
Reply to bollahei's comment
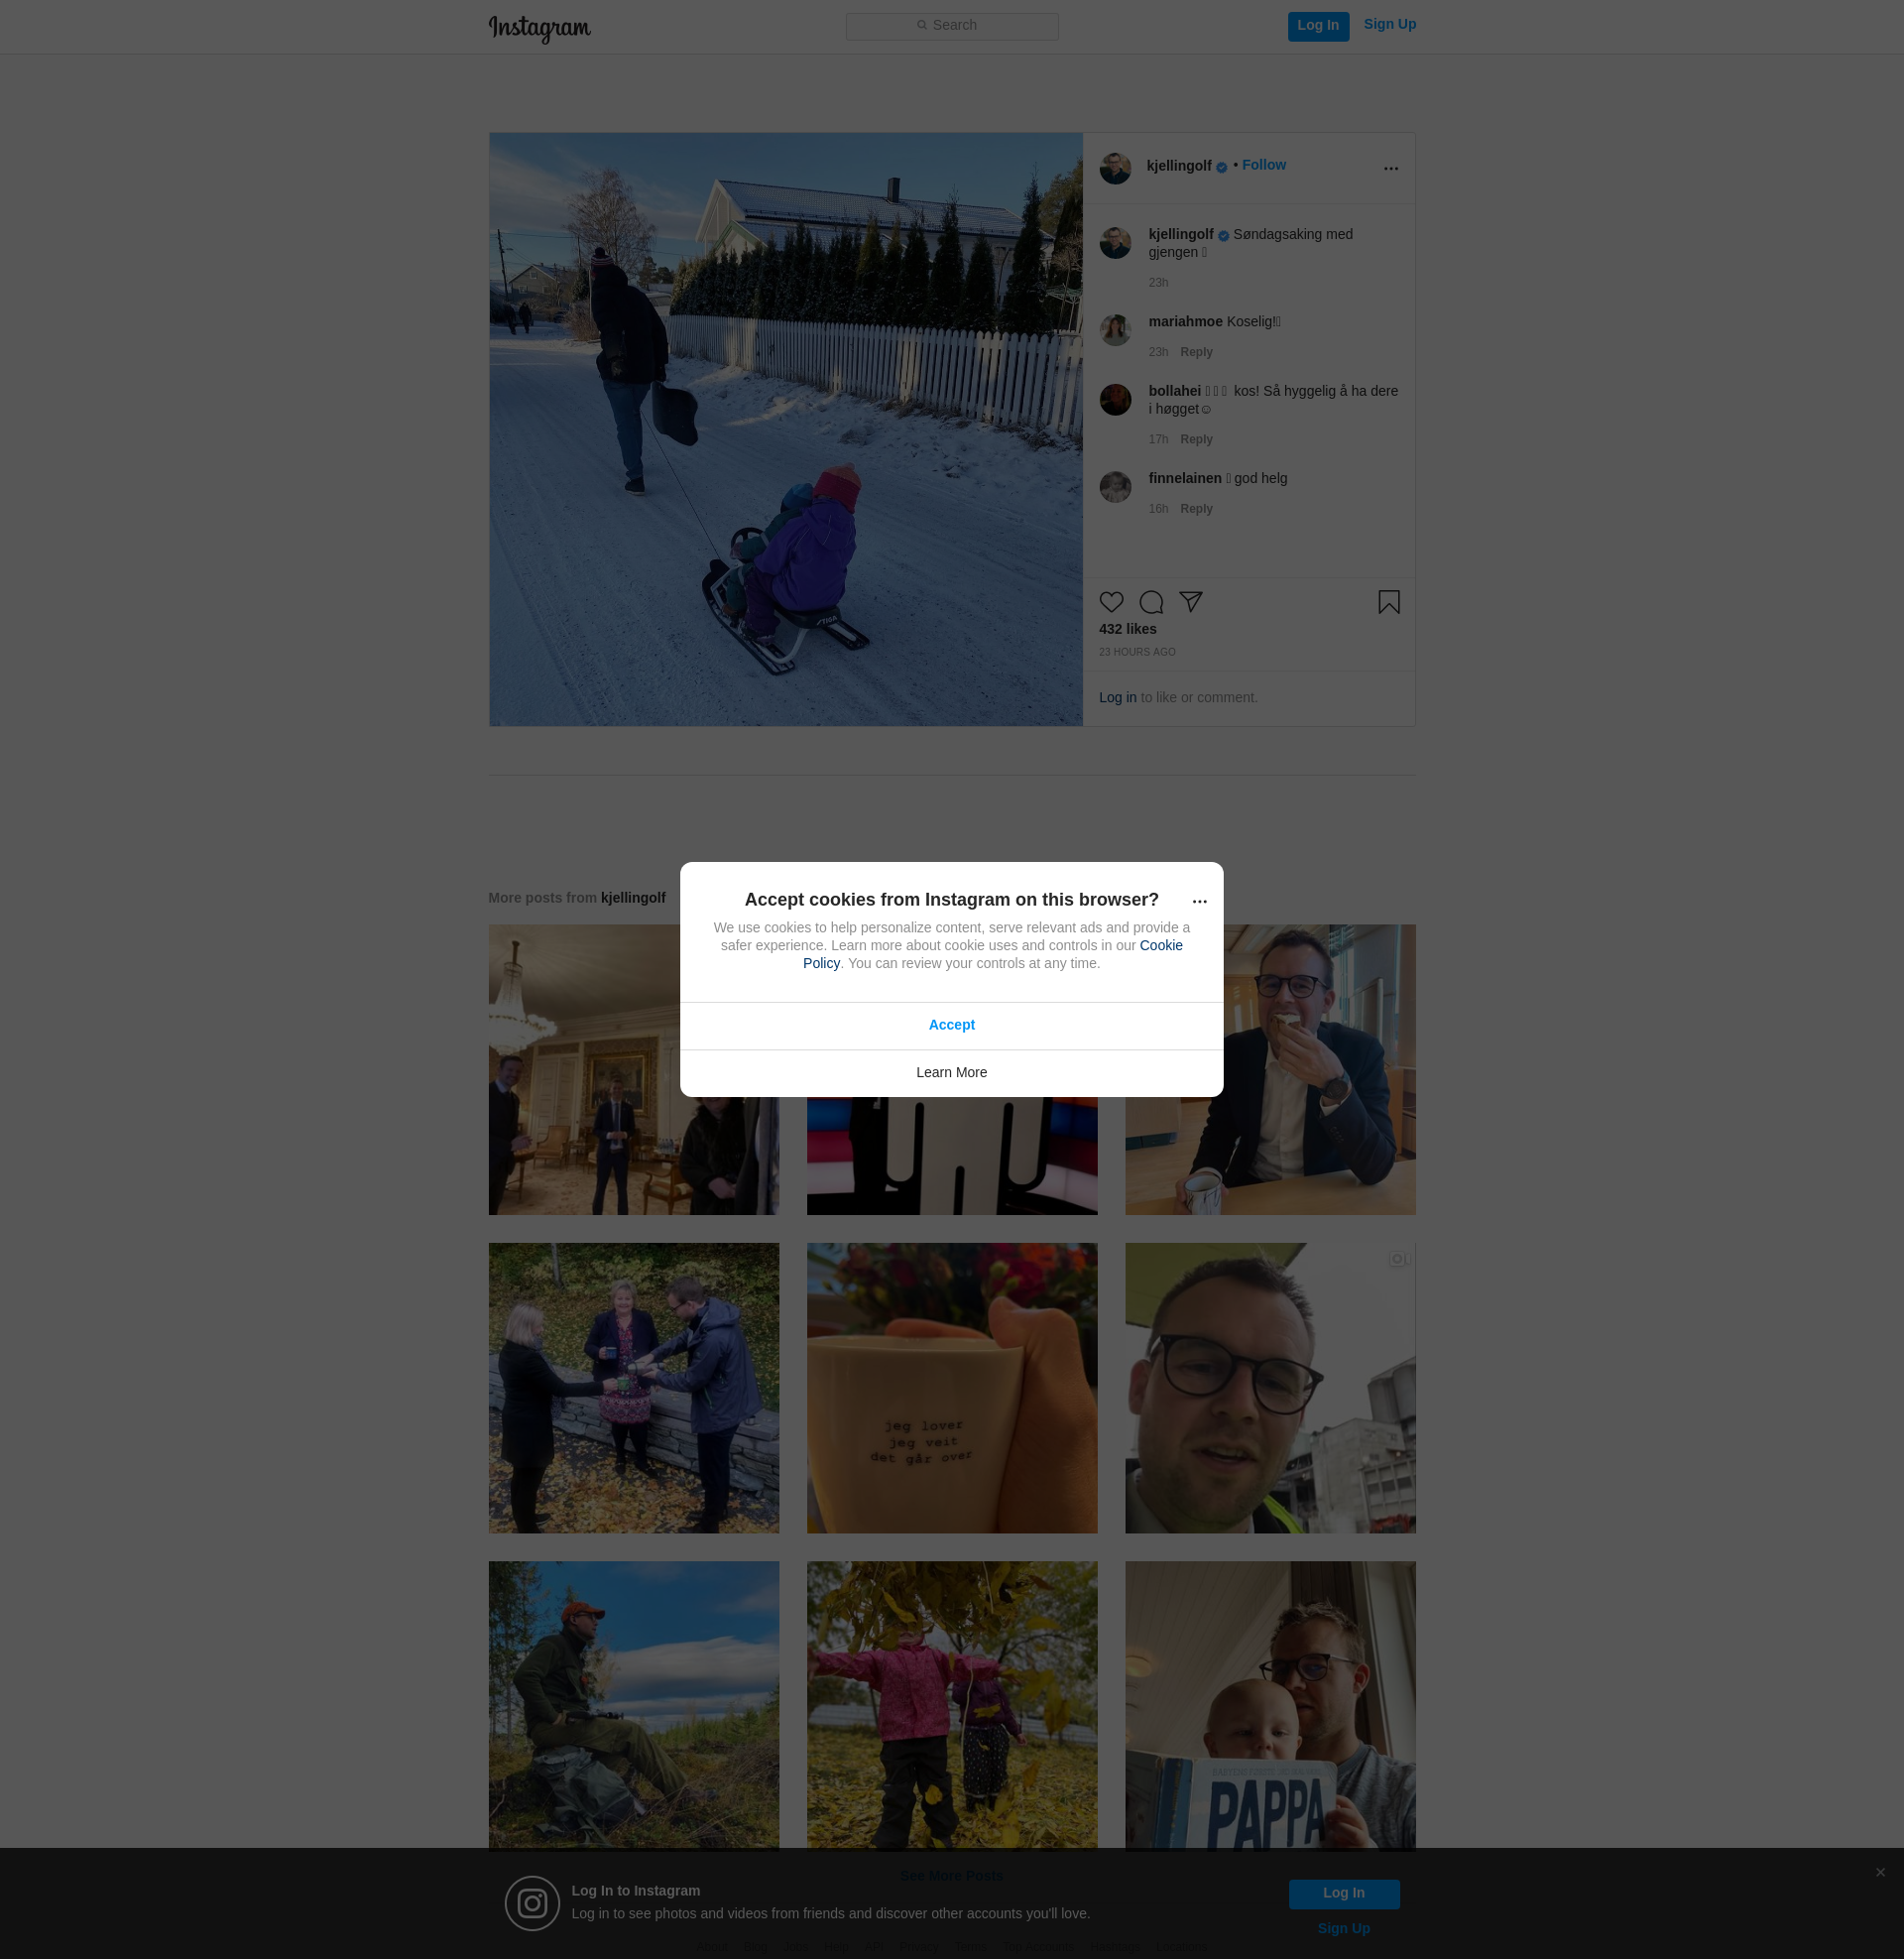click(x=1196, y=439)
